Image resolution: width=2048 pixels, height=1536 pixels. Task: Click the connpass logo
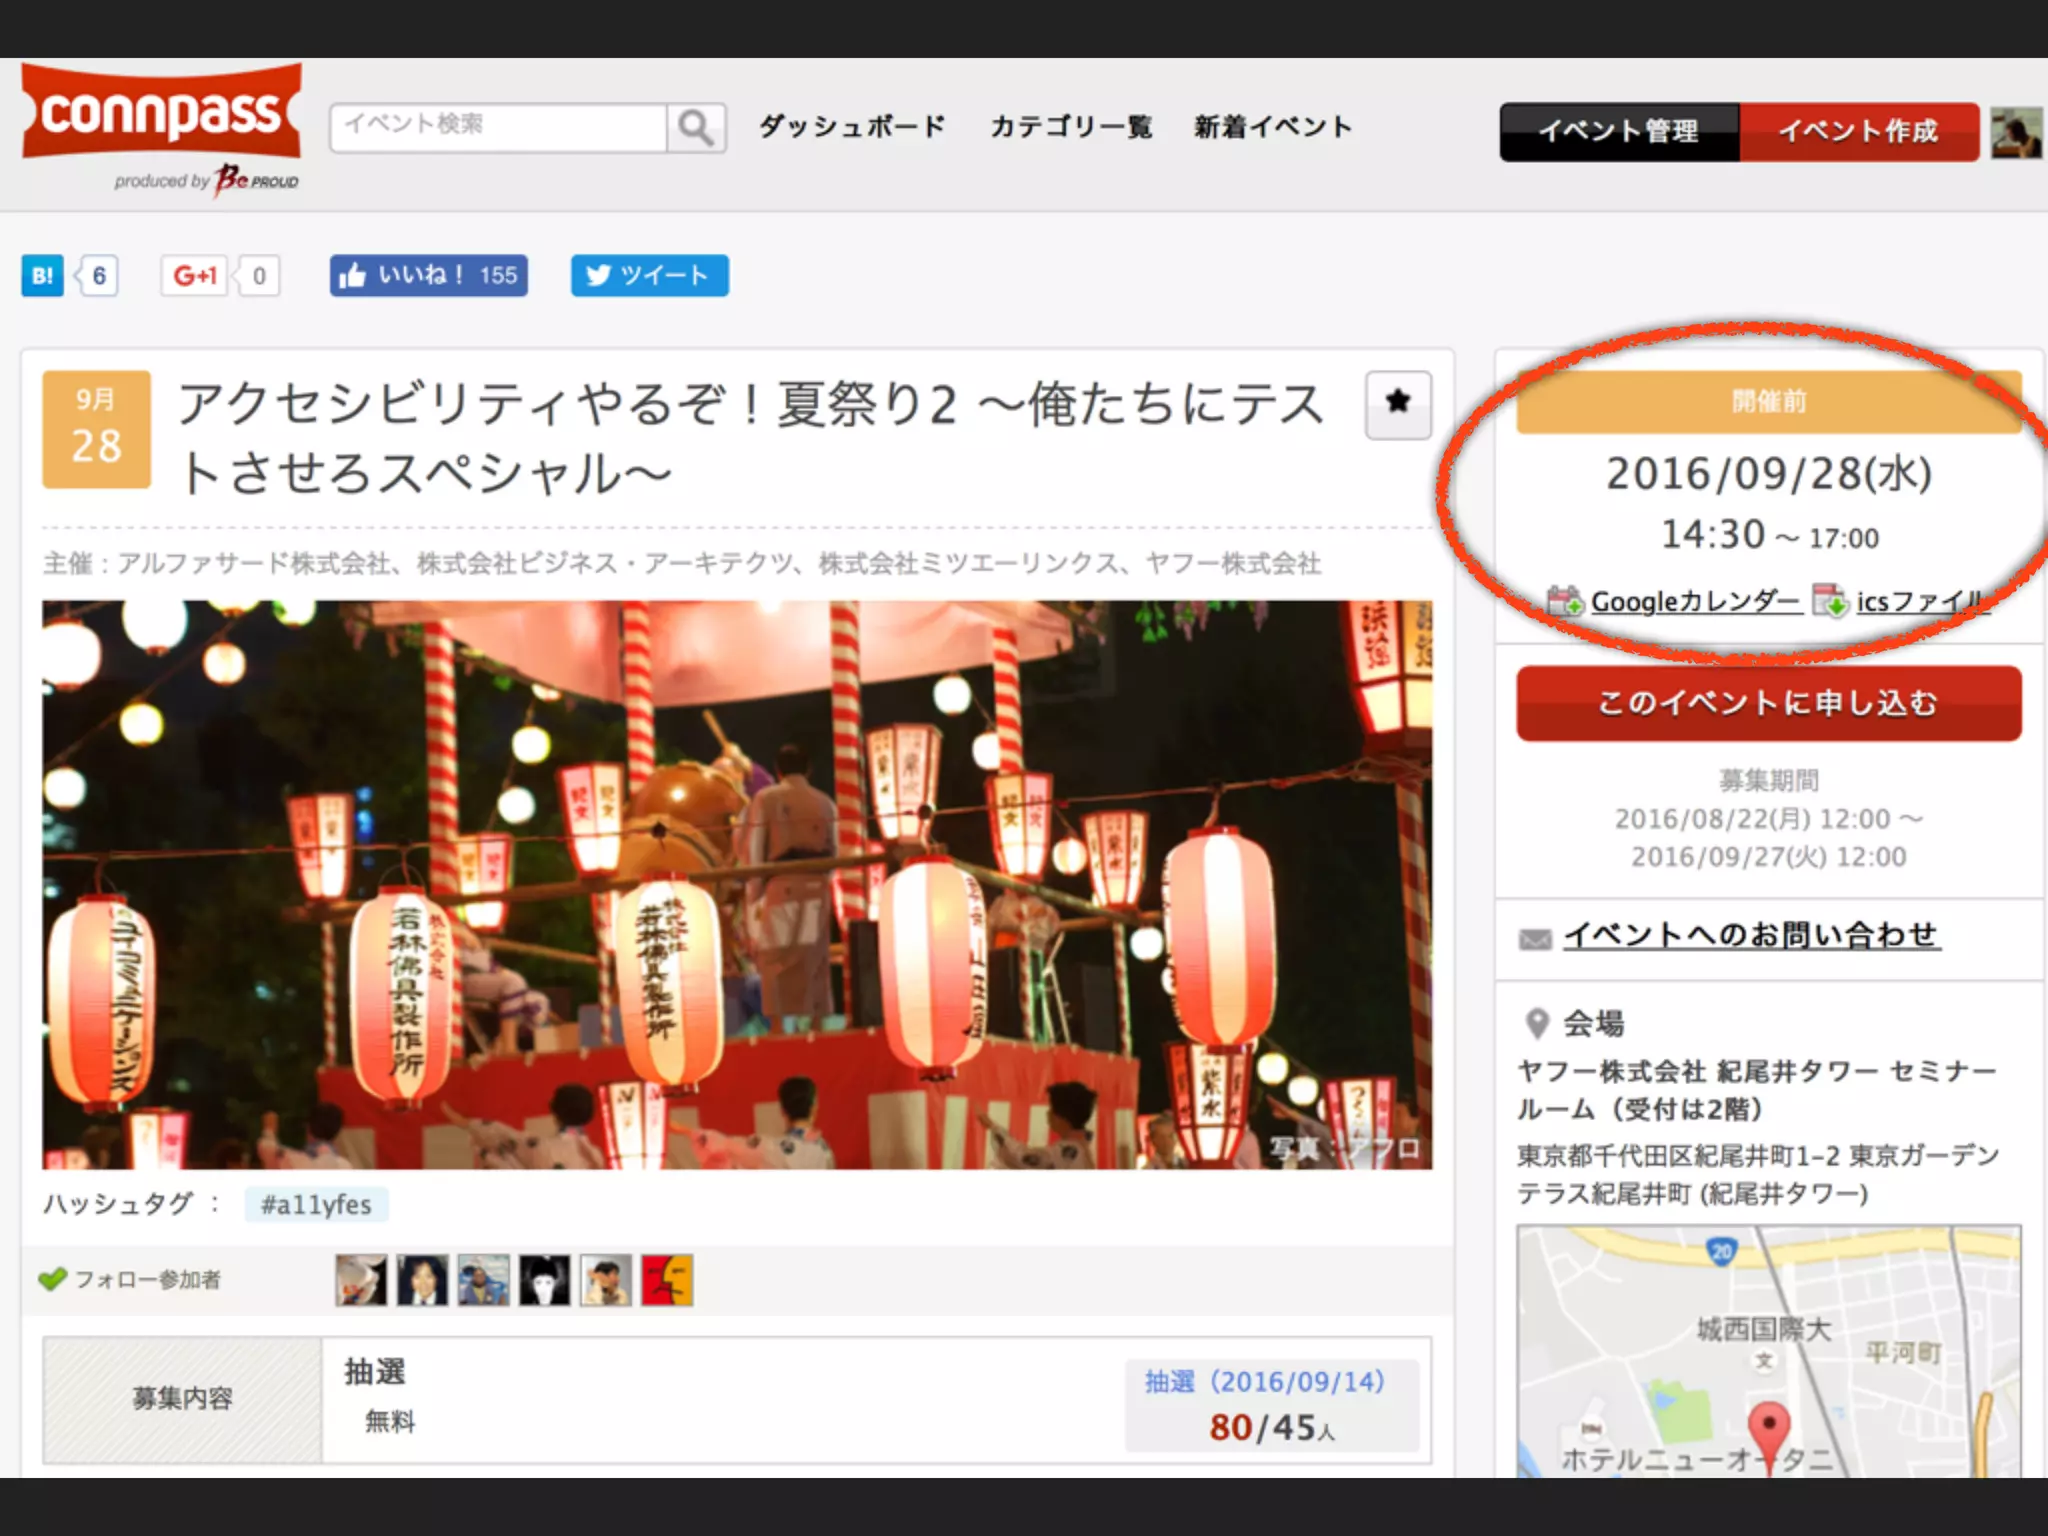[x=161, y=113]
